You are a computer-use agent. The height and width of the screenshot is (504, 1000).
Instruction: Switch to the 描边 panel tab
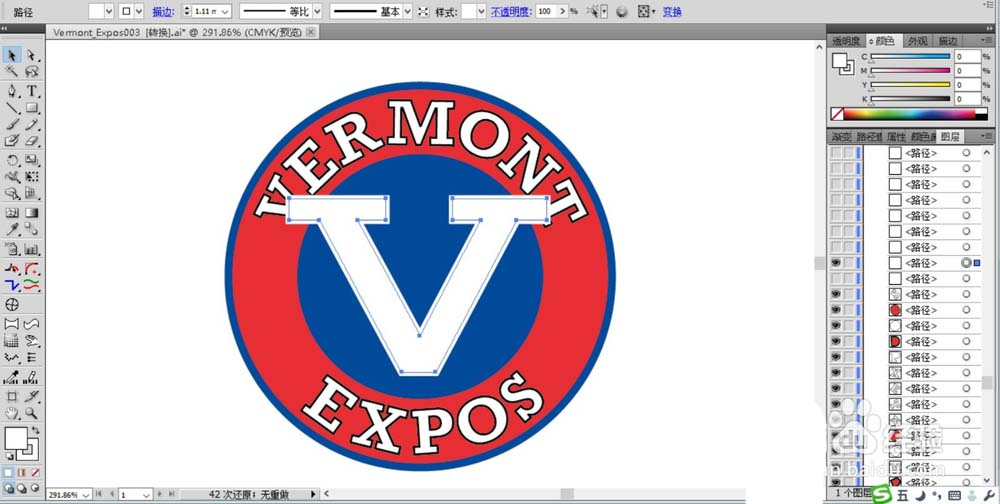[948, 41]
